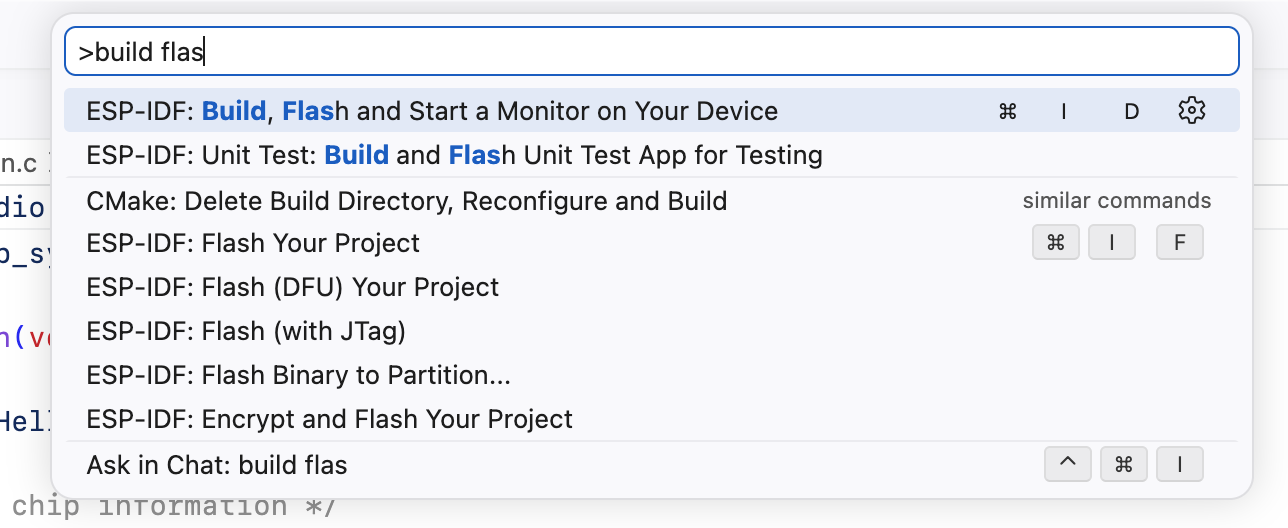1288x528 pixels.
Task: Click the "similar commands" label
Action: (1116, 201)
